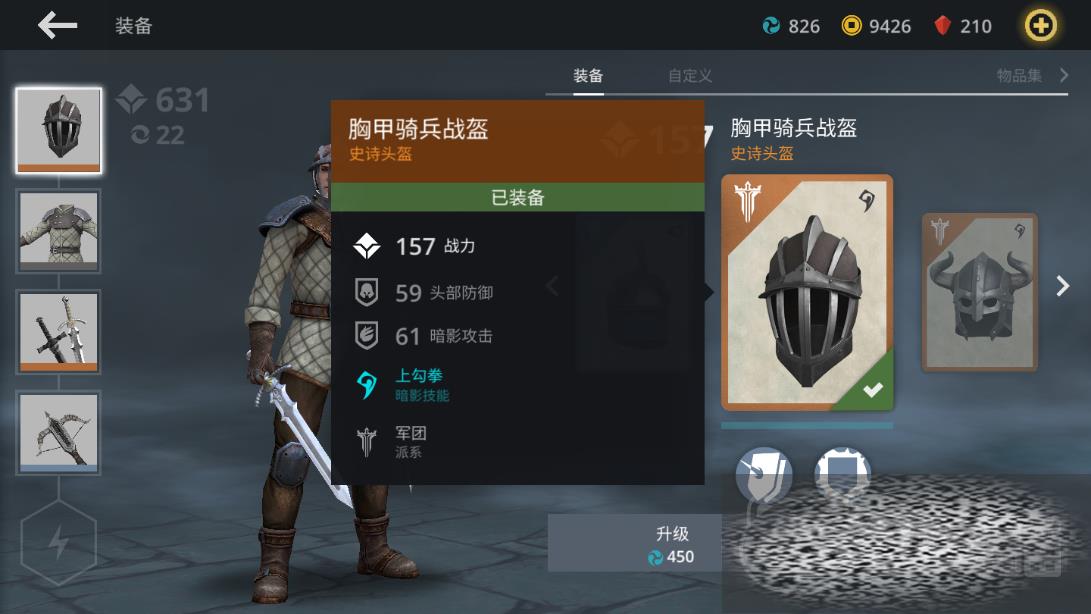1091x614 pixels.
Task: Open the lightning bolt hexagon slot
Action: [x=58, y=542]
